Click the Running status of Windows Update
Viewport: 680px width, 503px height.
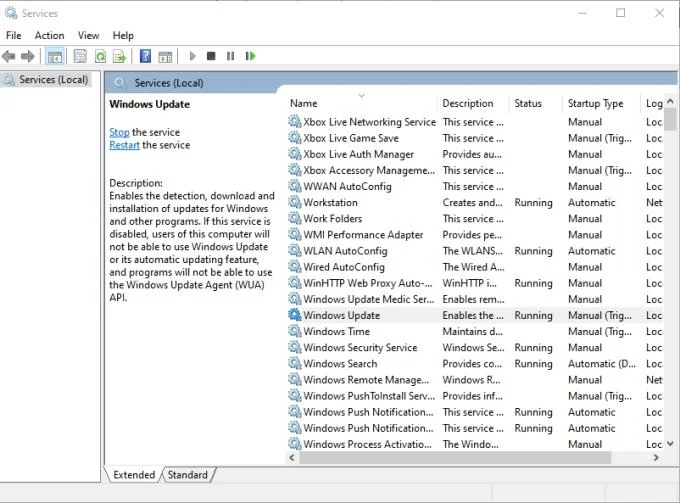[x=533, y=315]
